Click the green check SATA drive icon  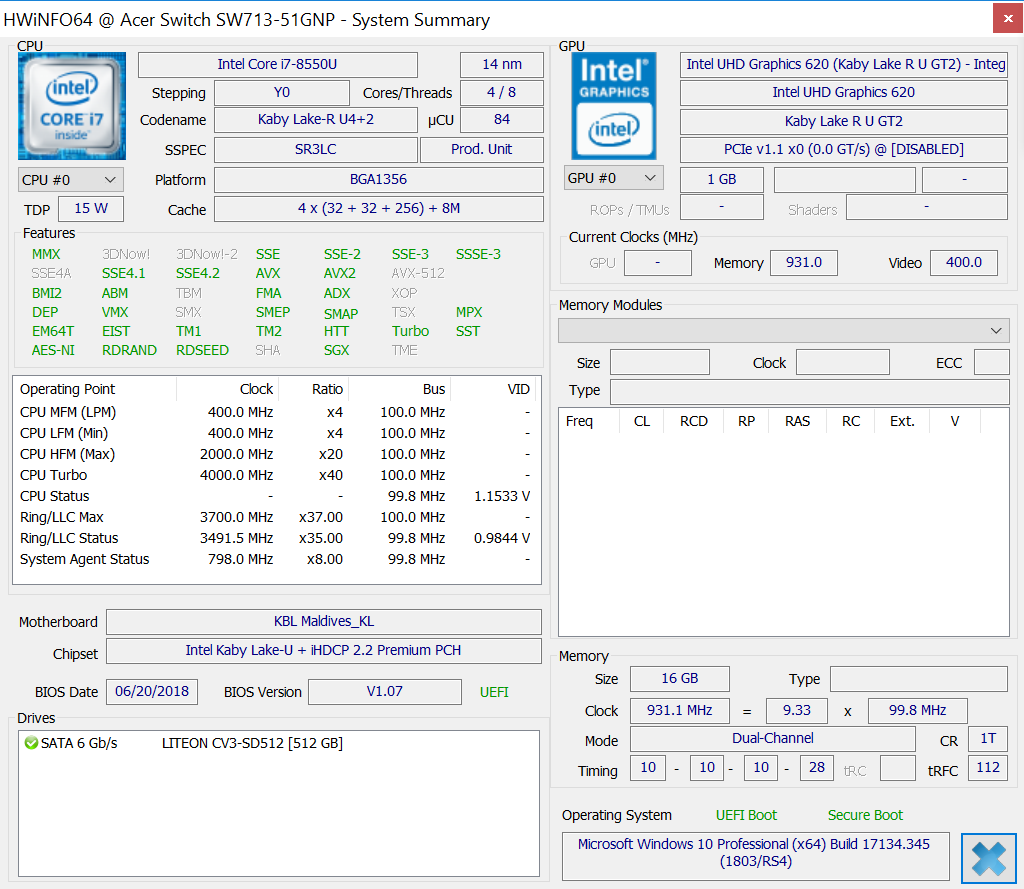(x=31, y=743)
